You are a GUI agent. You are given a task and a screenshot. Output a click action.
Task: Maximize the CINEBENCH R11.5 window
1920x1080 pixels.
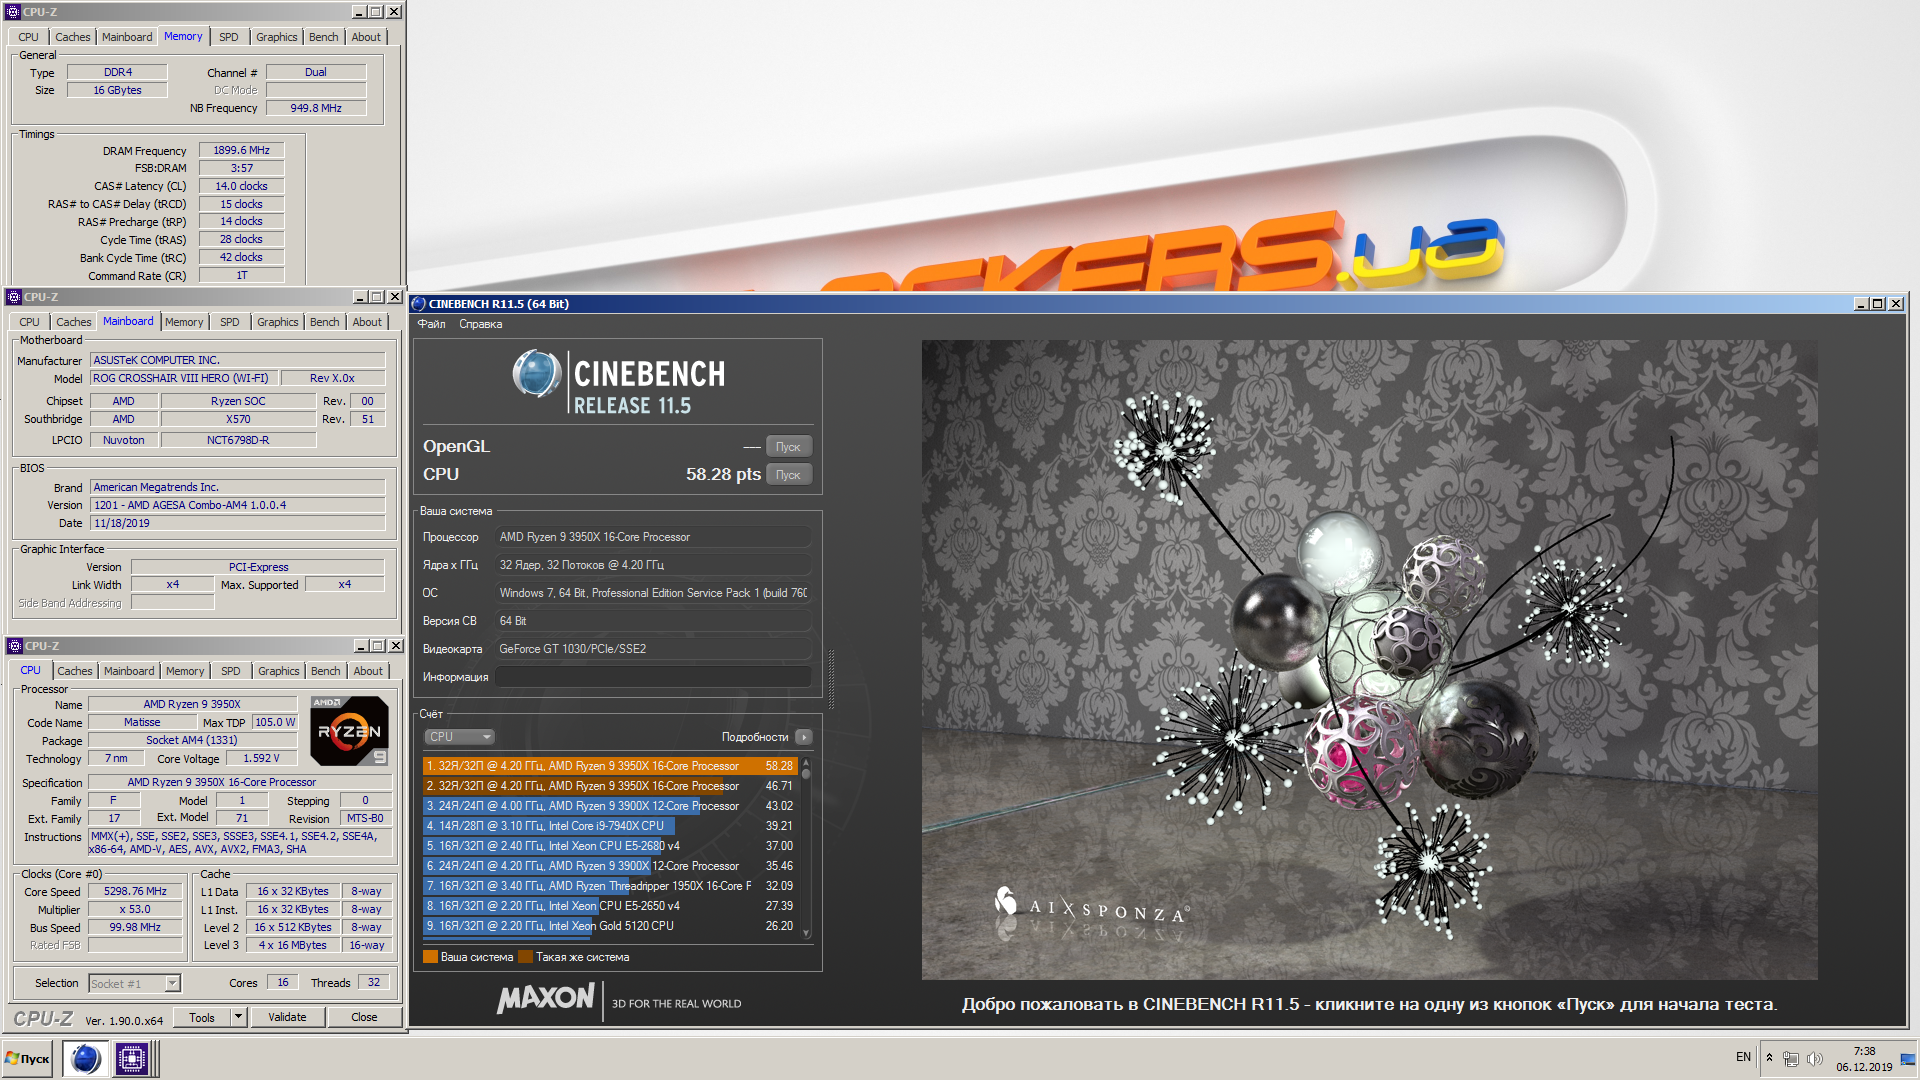tap(1878, 304)
